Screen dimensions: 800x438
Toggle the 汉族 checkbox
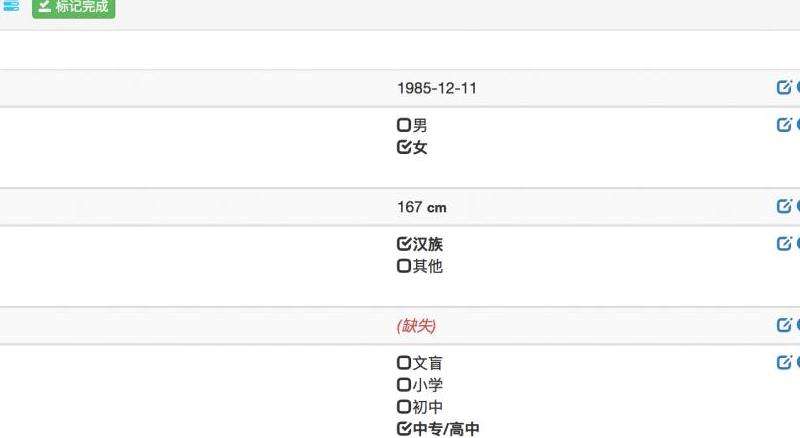tap(404, 244)
